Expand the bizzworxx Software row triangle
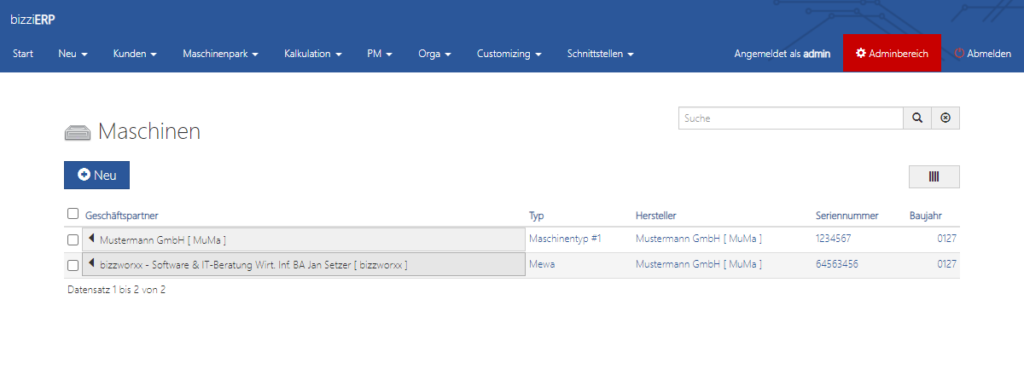 tap(91, 264)
